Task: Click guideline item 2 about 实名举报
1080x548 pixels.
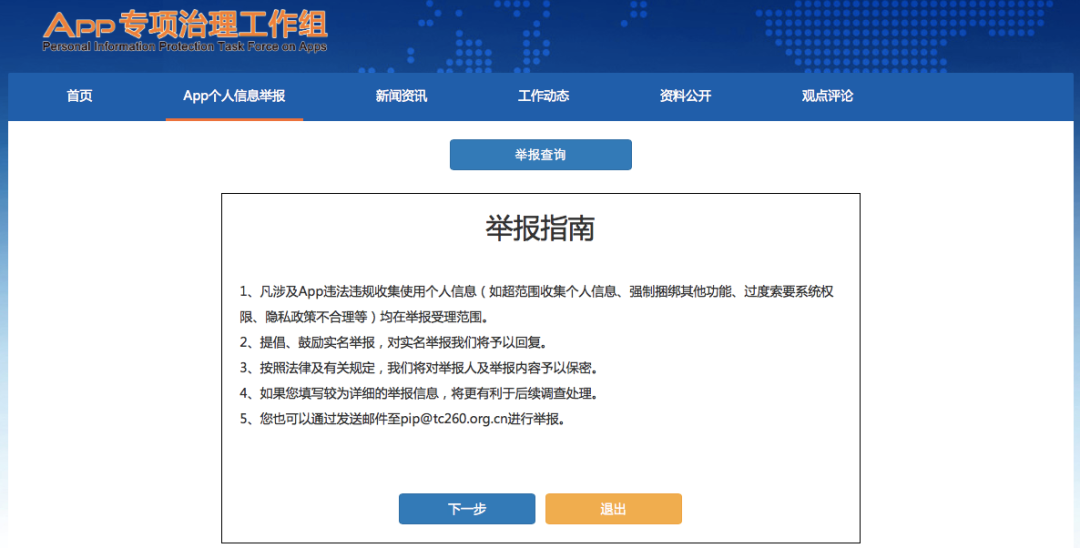Action: point(394,342)
